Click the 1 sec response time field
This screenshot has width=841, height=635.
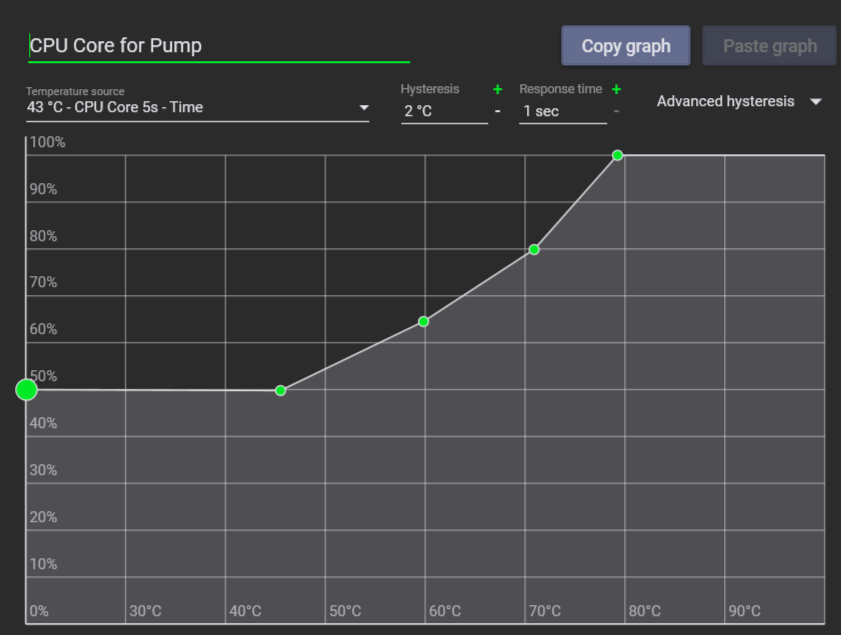[563, 112]
